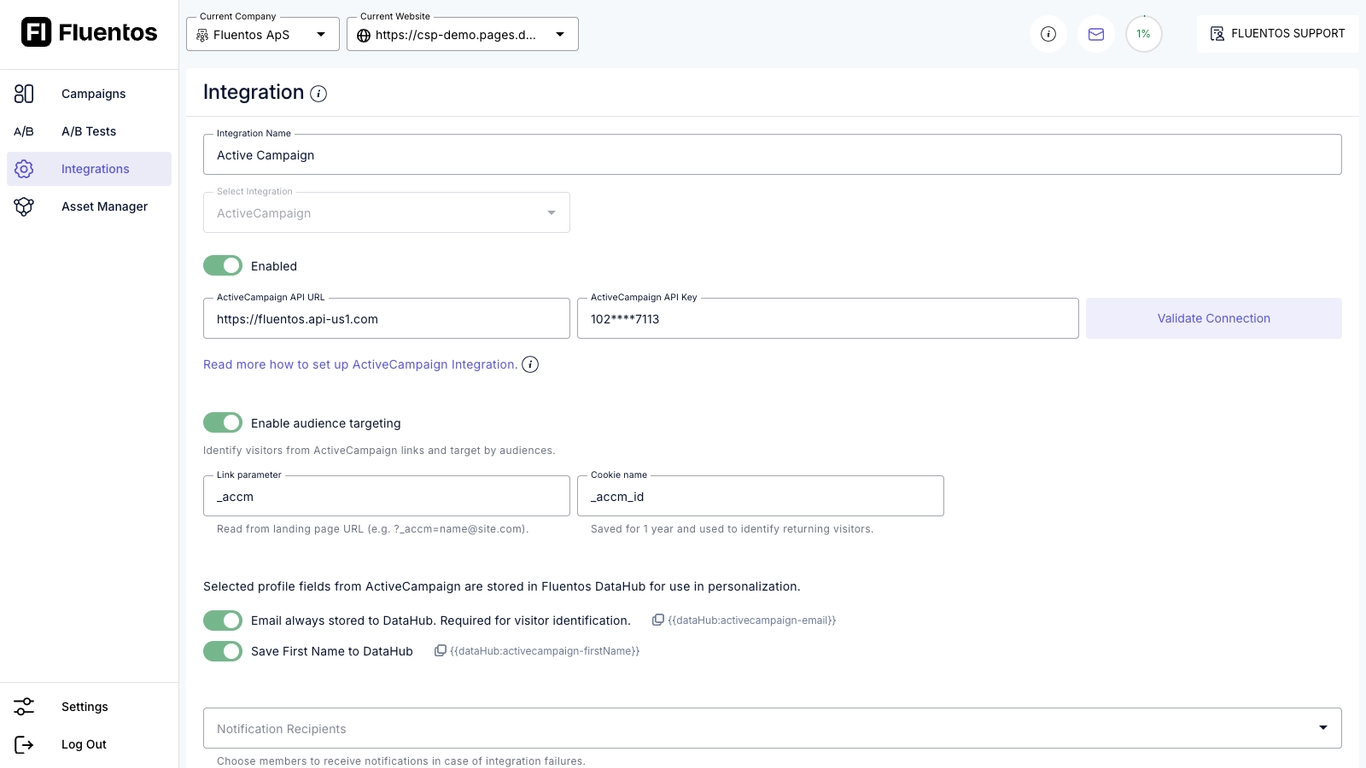Click the 1% progress circle indicator

(1144, 34)
